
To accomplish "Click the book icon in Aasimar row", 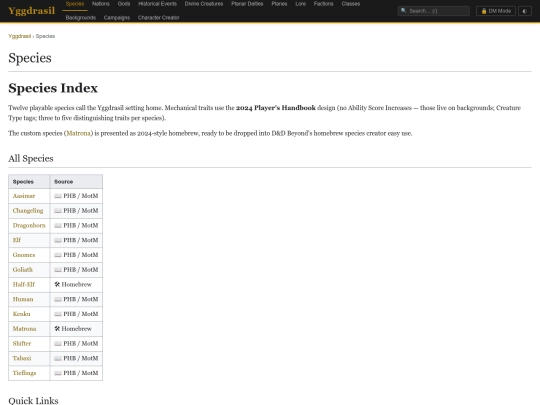I will 58,196.
